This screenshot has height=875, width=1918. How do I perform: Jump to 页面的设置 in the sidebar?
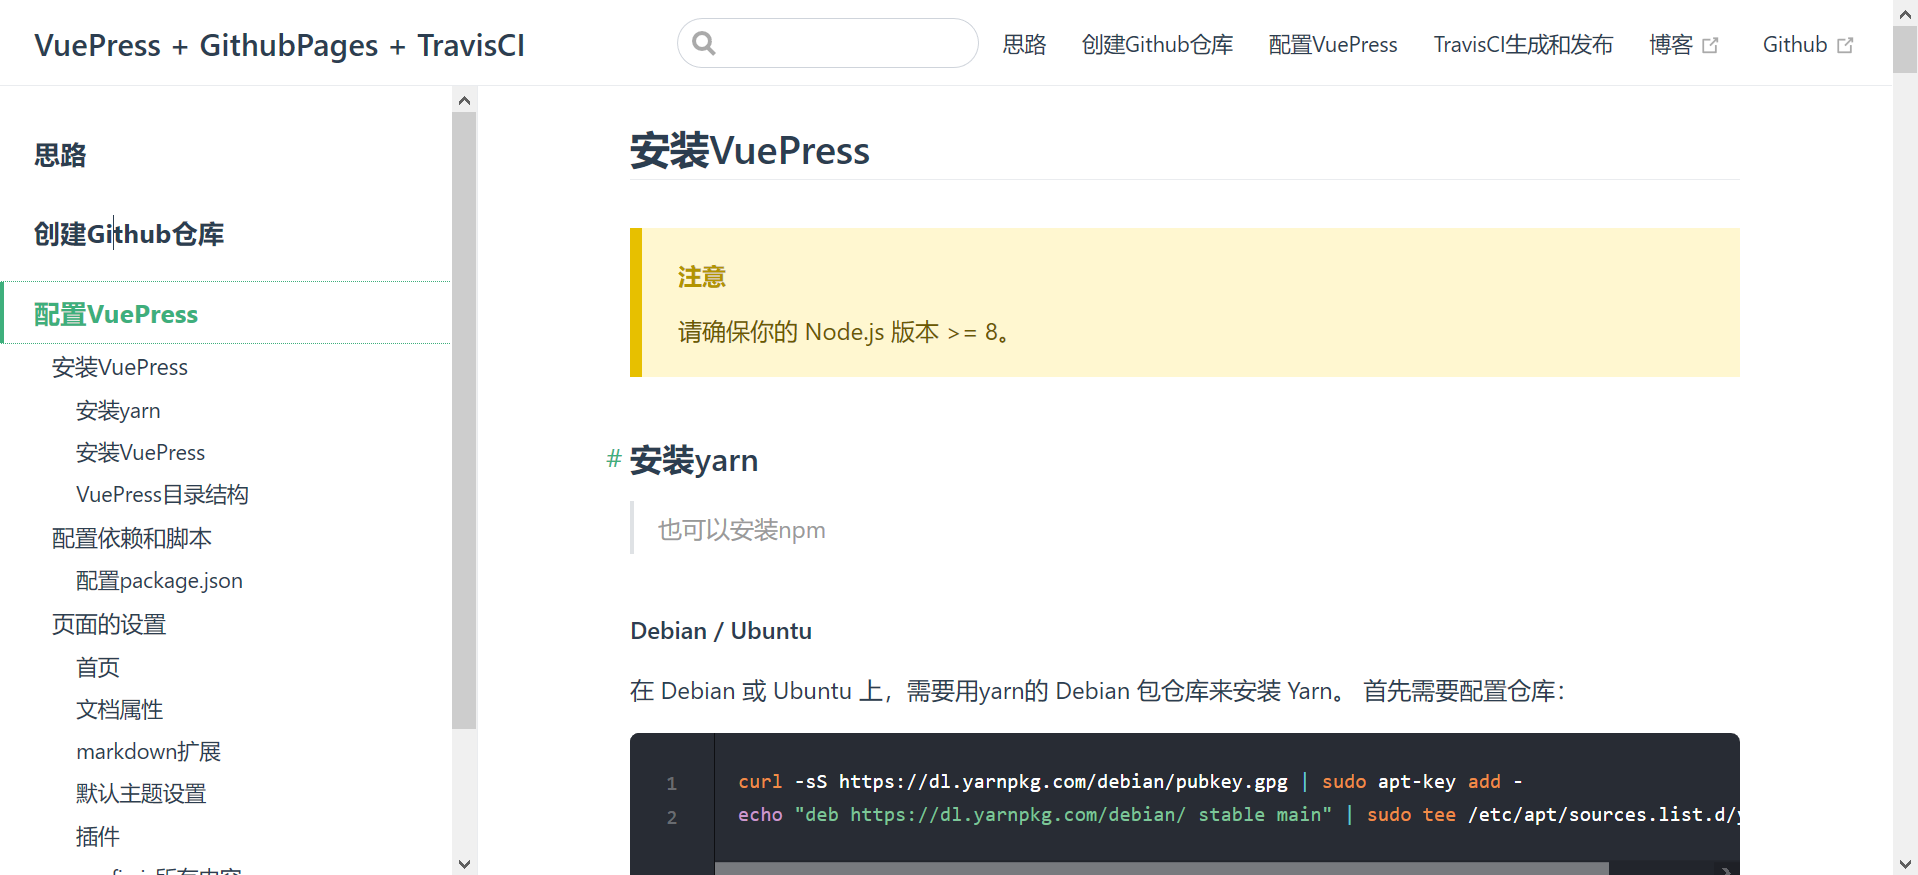point(109,624)
